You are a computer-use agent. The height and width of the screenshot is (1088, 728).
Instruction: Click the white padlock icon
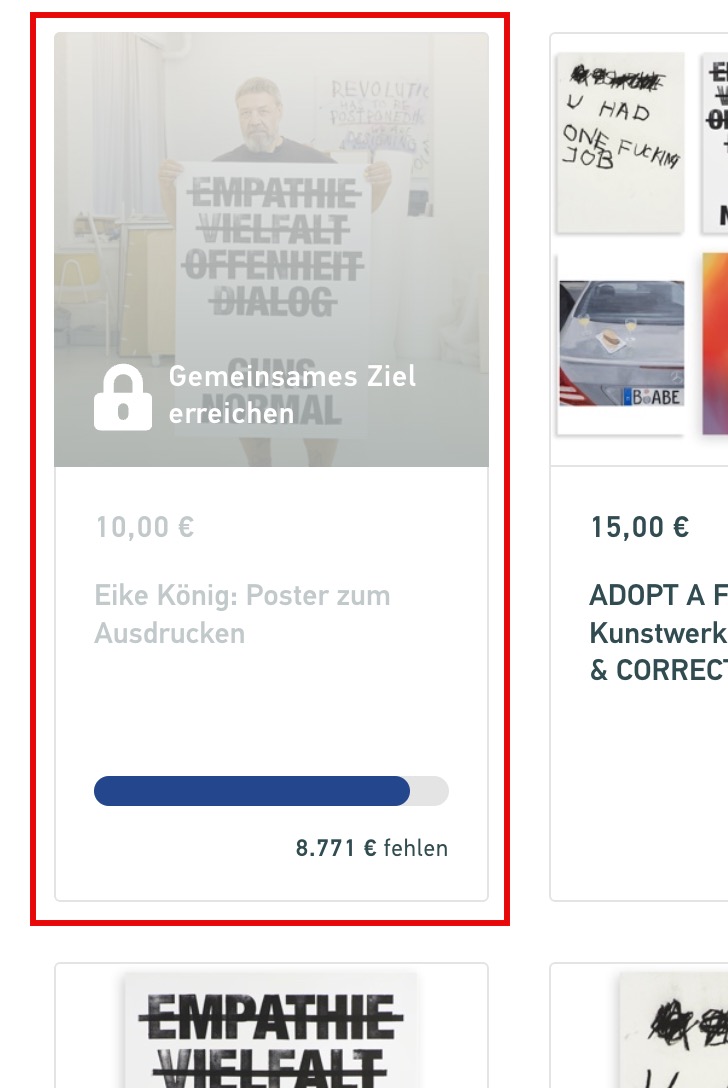click(123, 397)
